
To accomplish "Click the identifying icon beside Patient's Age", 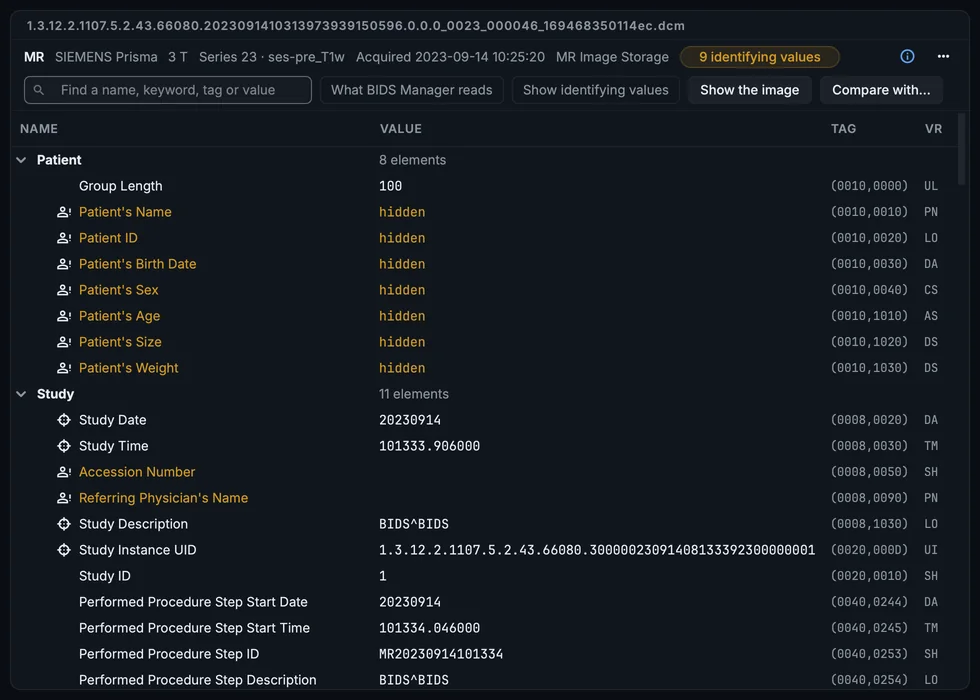I will pos(64,316).
